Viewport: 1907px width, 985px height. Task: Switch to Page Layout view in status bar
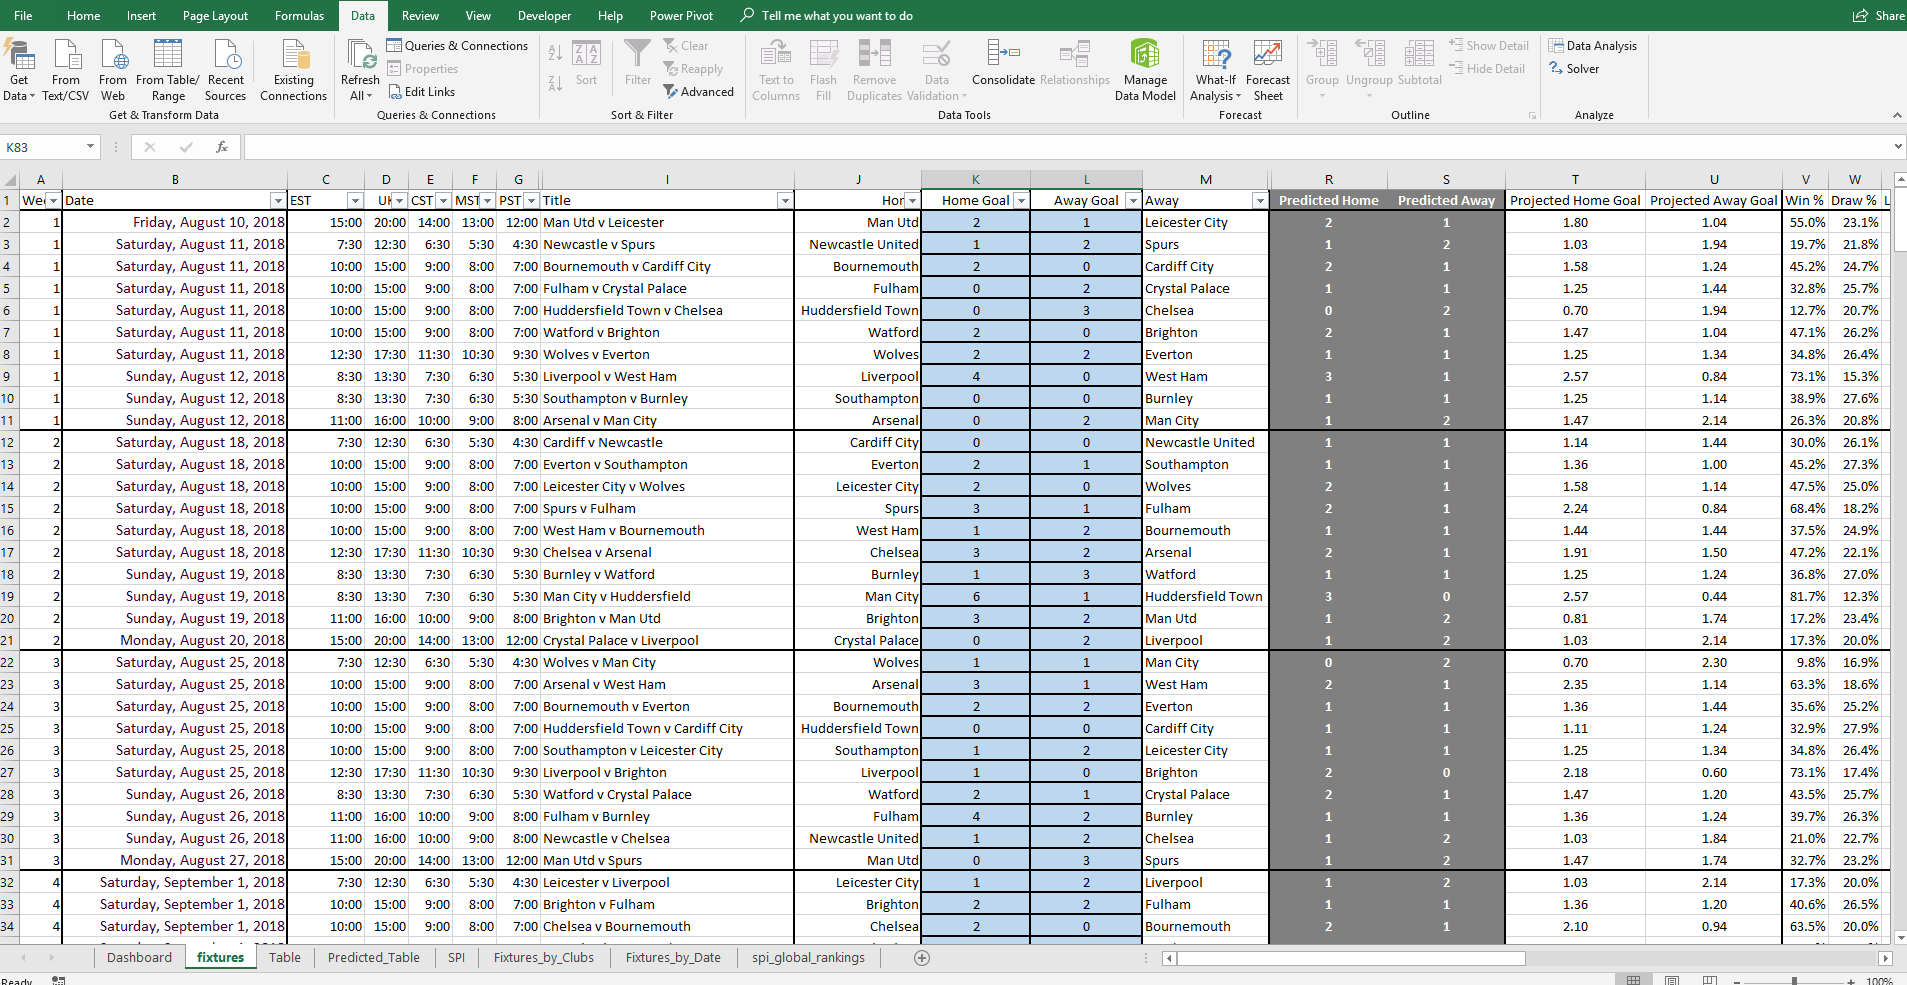(1672, 980)
